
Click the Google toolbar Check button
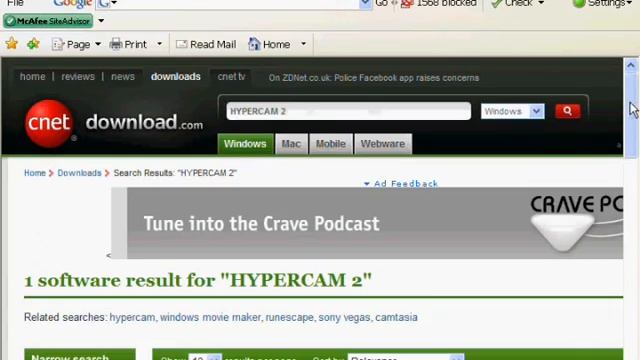(518, 3)
